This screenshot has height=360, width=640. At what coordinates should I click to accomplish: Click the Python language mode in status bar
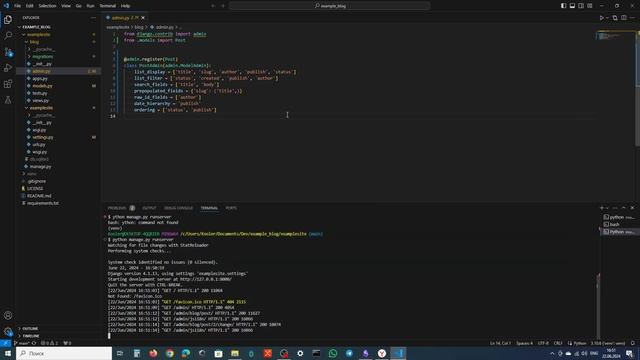[x=580, y=343]
